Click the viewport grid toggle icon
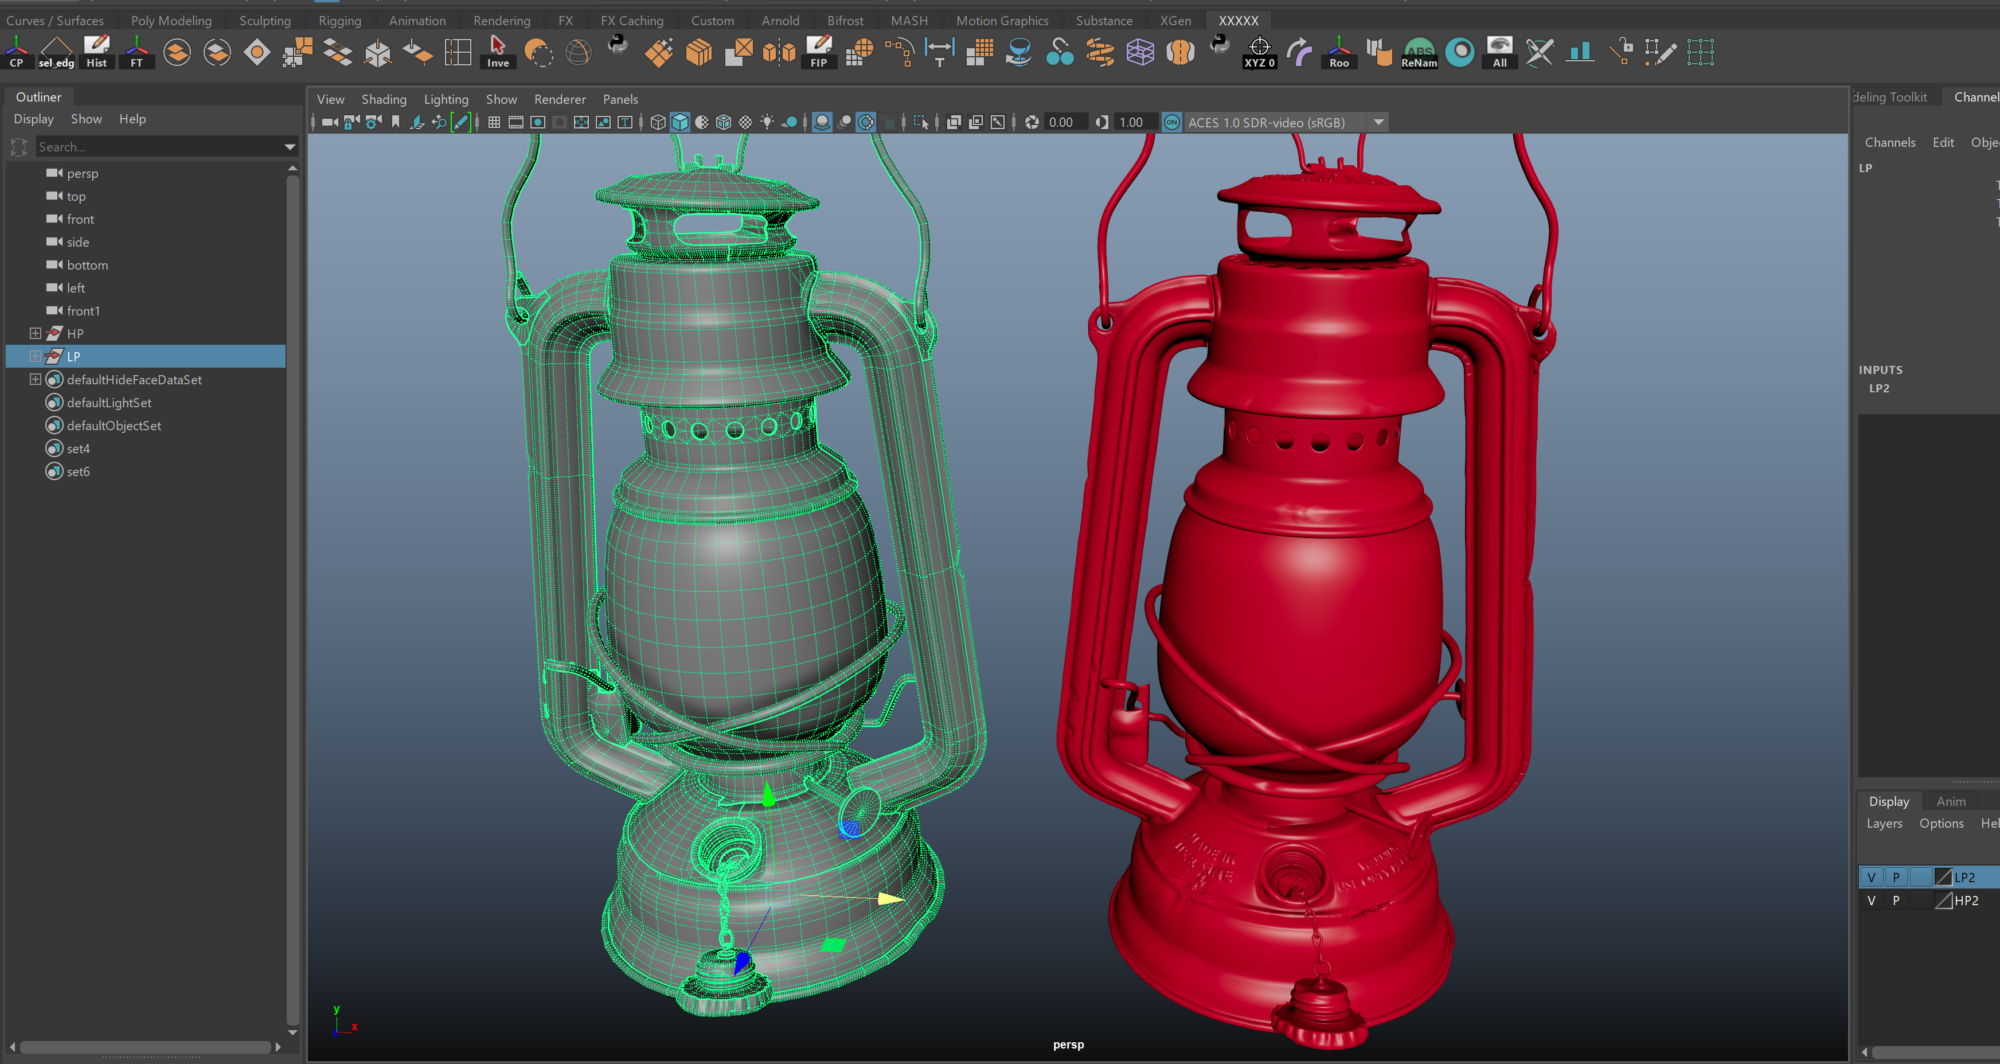Image resolution: width=2000 pixels, height=1064 pixels. coord(494,122)
